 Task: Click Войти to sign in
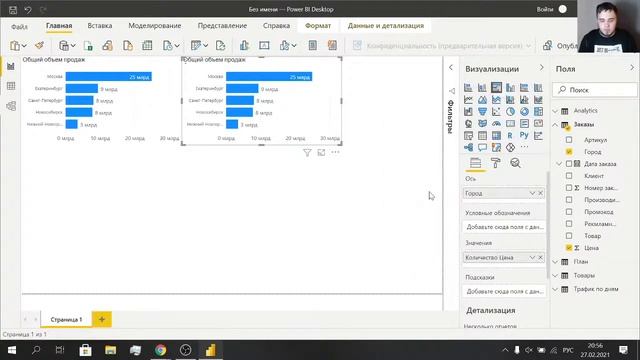coord(545,9)
